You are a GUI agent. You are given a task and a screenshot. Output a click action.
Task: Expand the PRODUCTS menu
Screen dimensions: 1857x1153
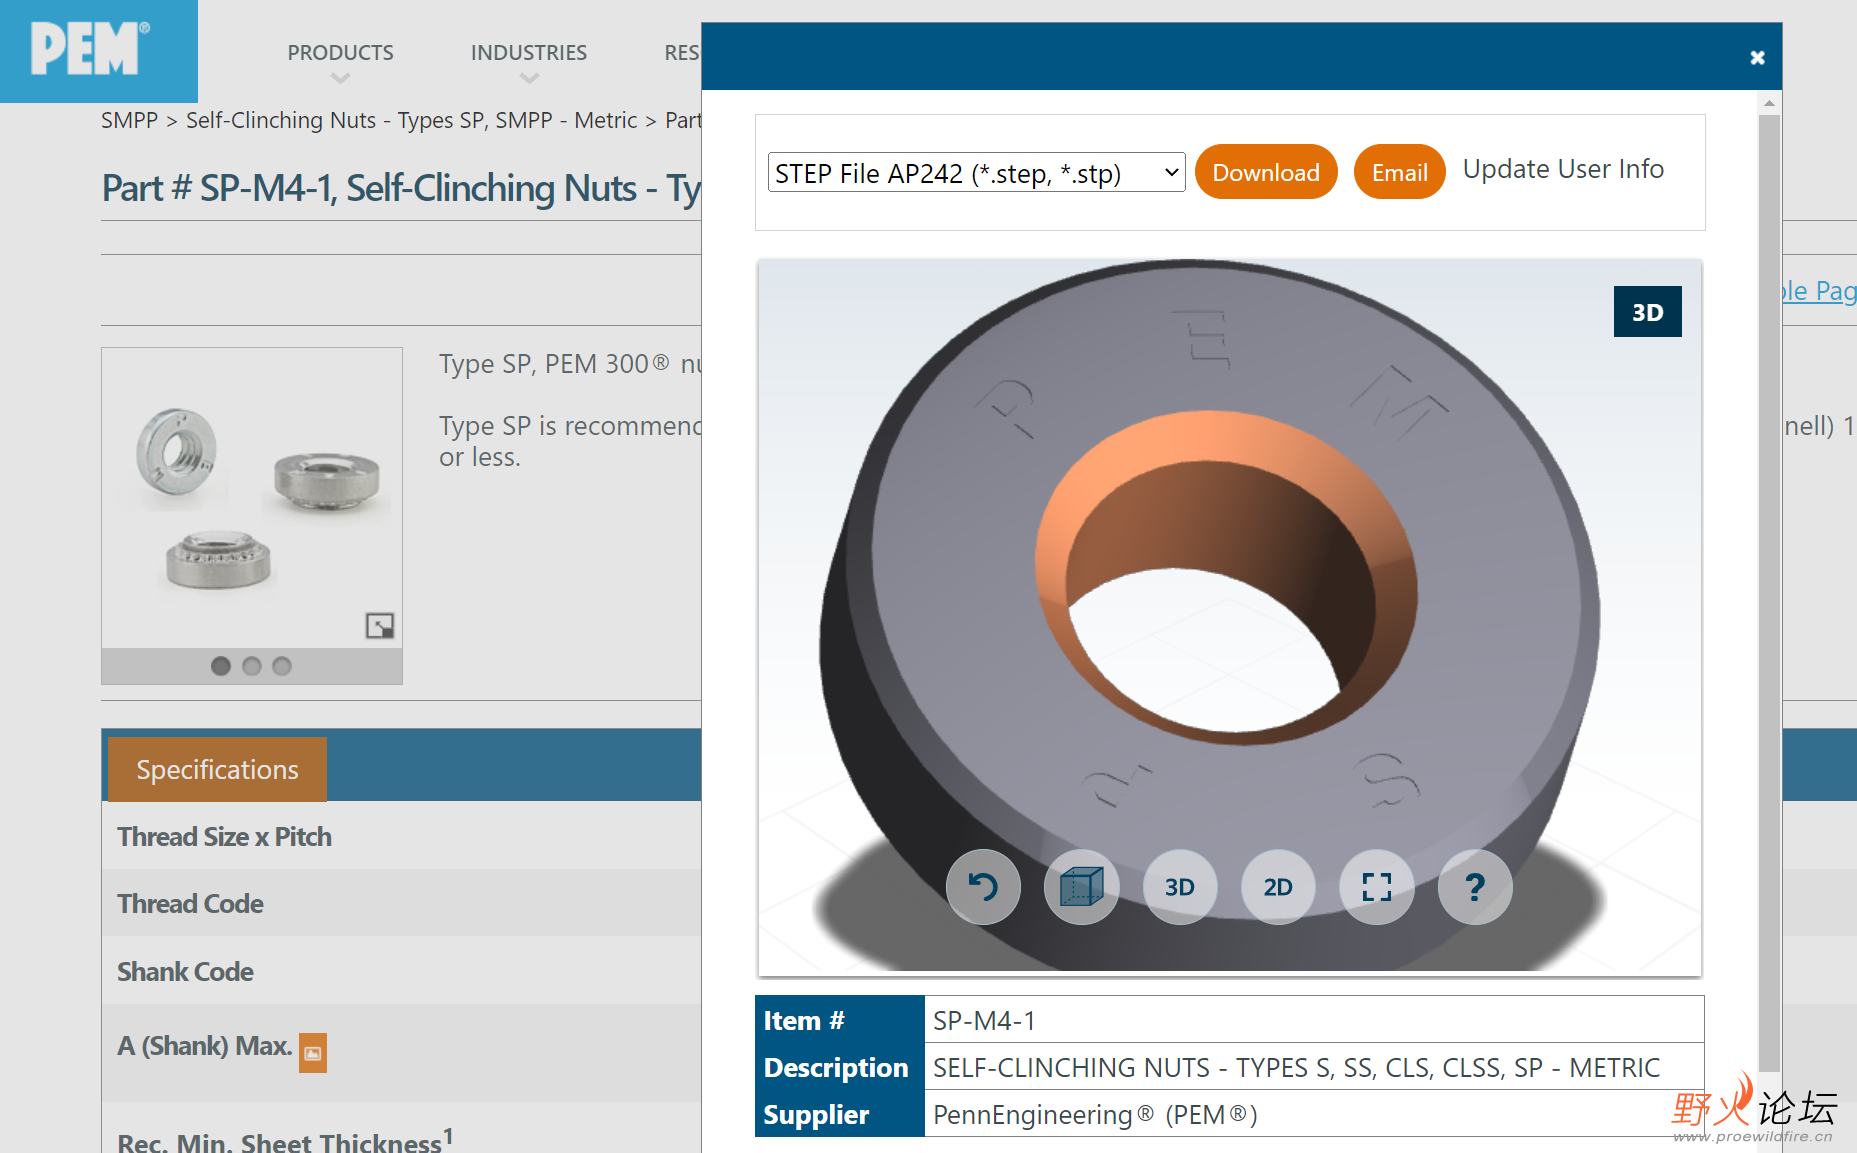(x=340, y=53)
